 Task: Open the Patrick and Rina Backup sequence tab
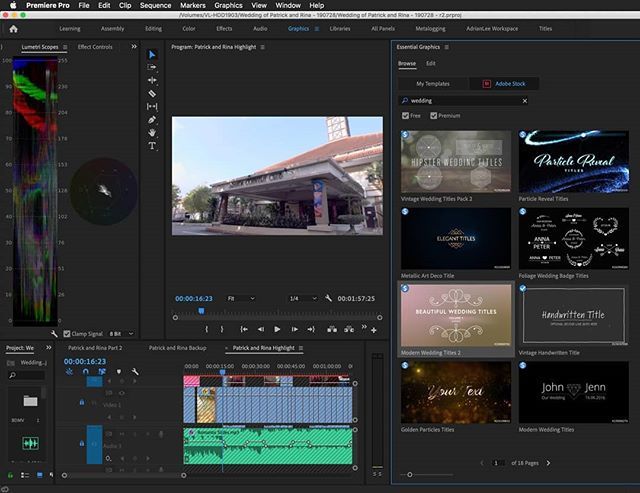point(178,348)
